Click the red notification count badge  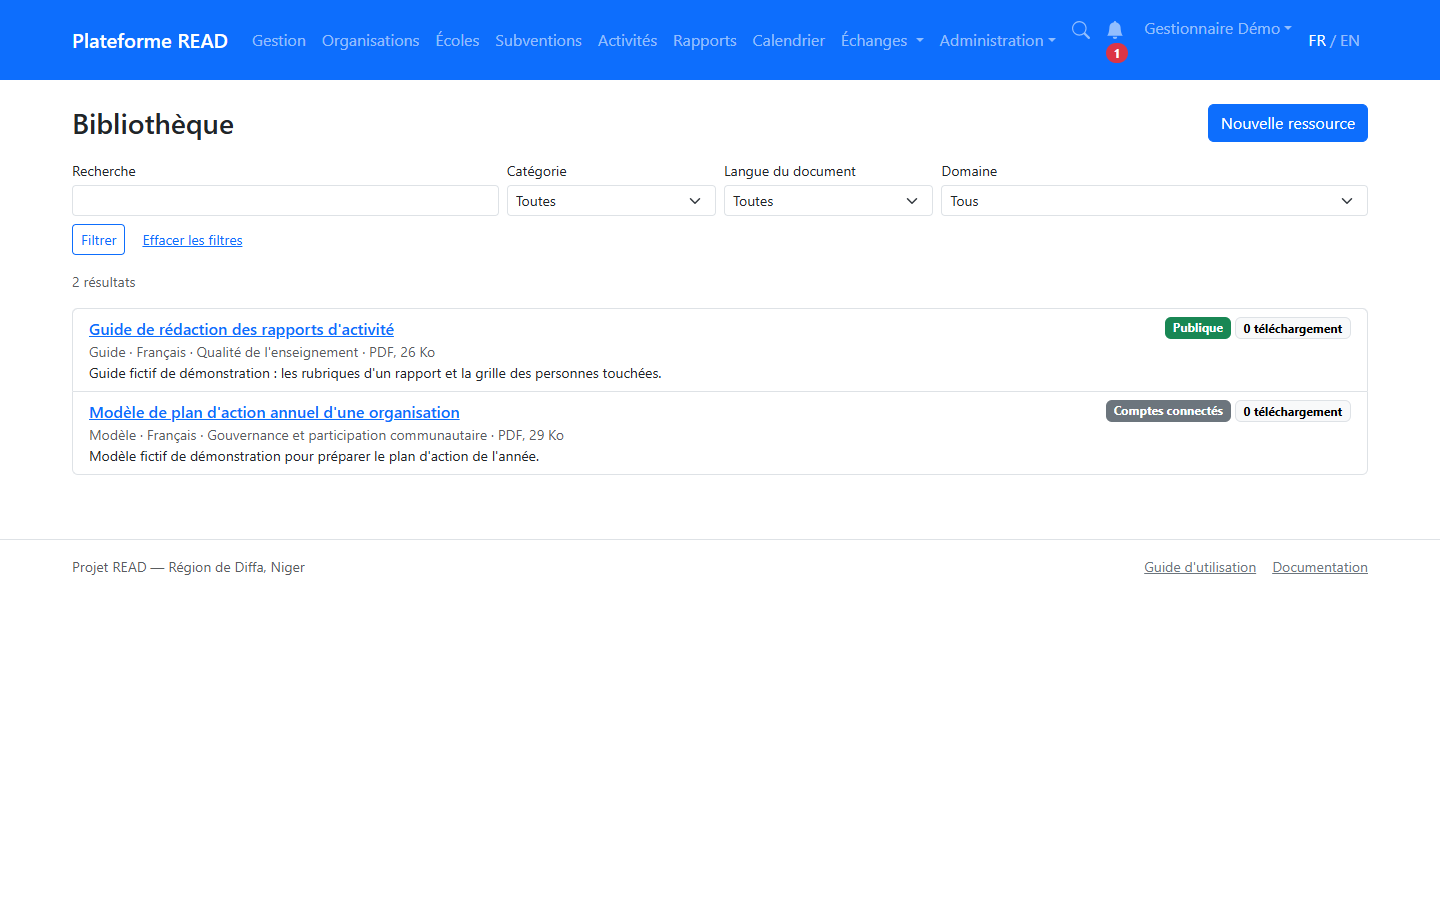click(x=1117, y=53)
